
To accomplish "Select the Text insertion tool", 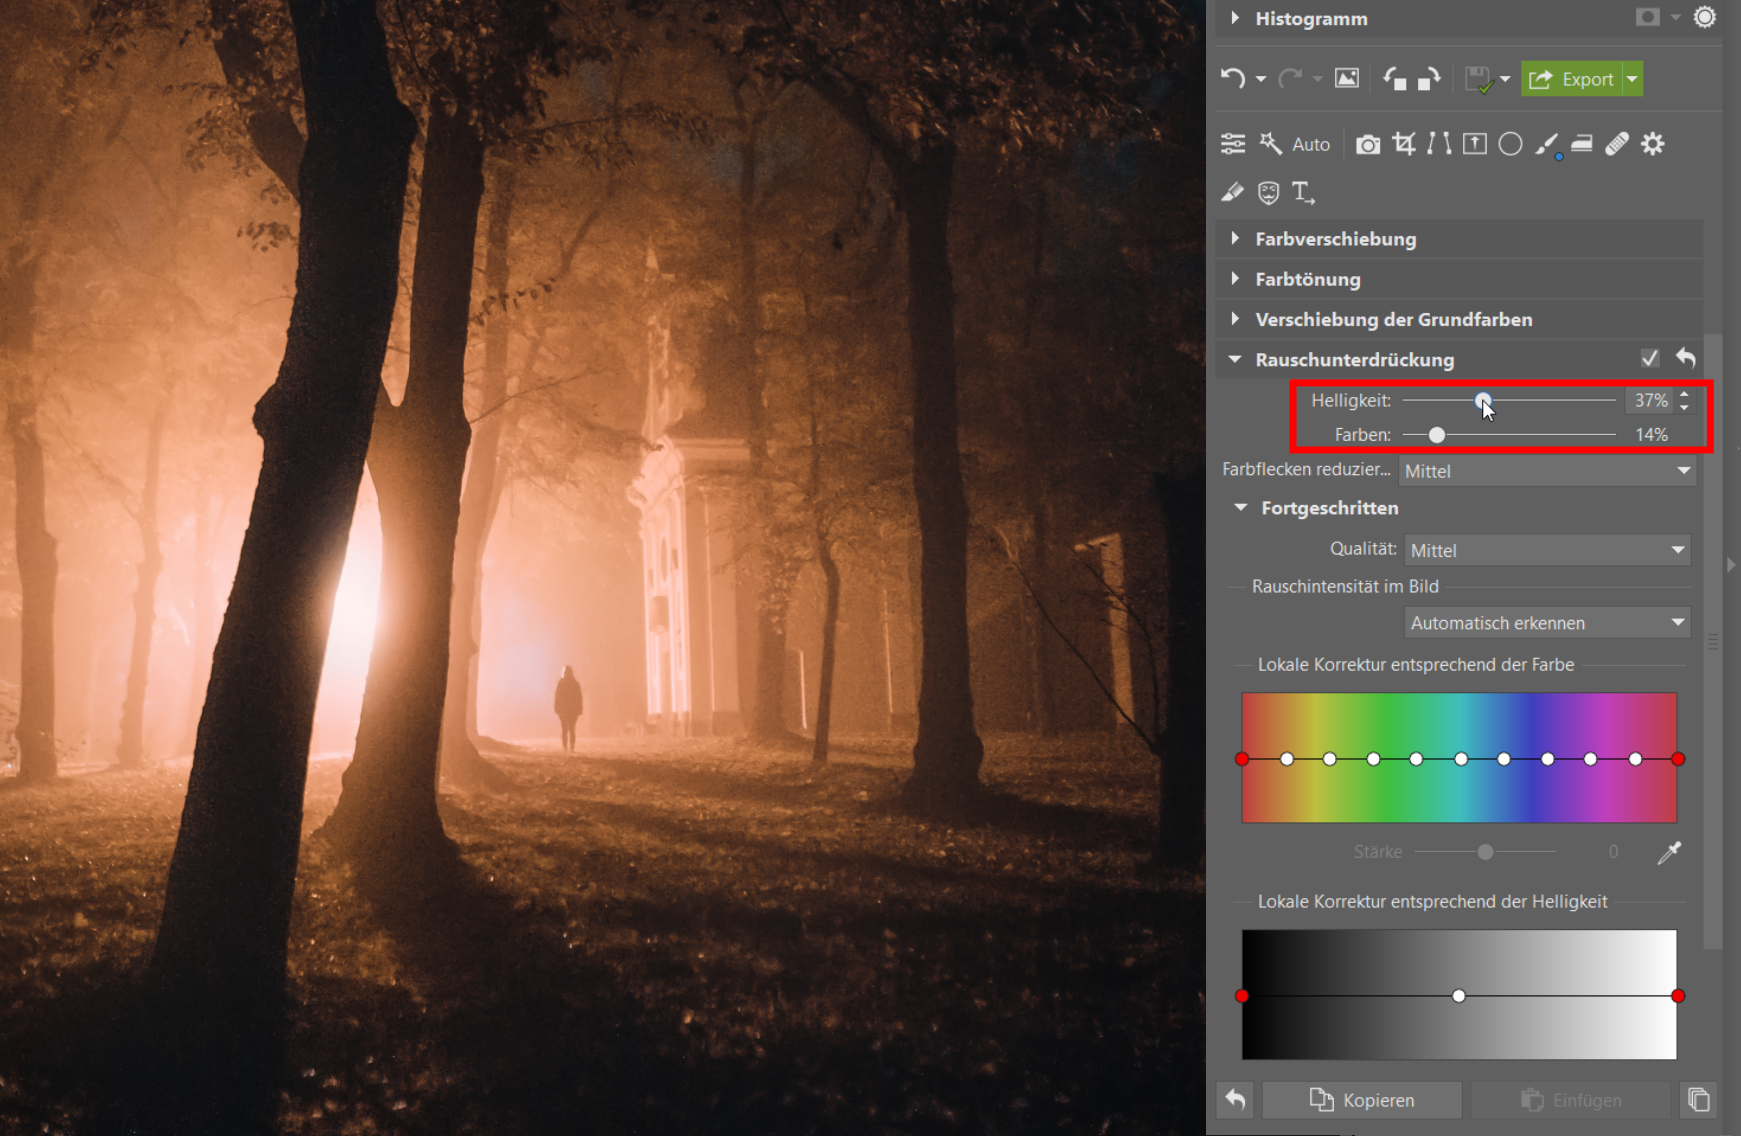I will pos(1302,192).
